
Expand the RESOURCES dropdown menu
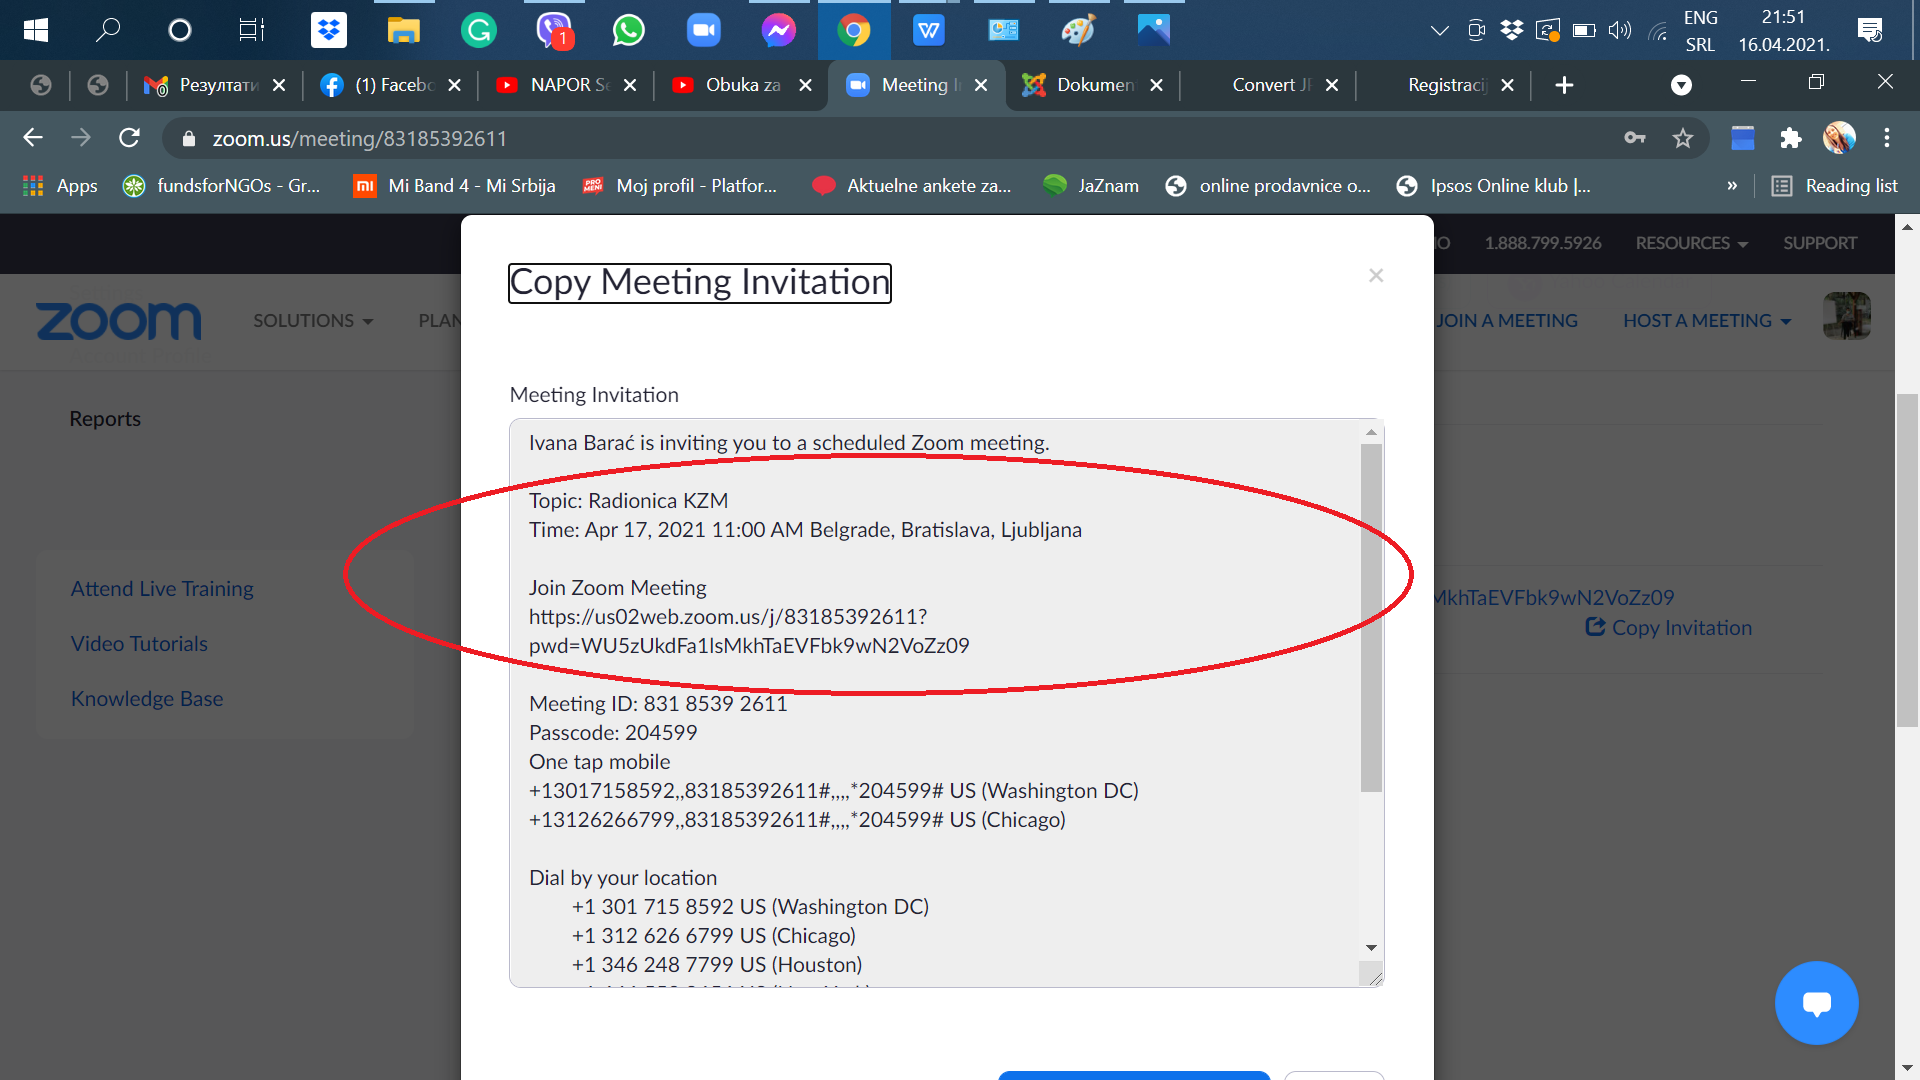(1692, 243)
